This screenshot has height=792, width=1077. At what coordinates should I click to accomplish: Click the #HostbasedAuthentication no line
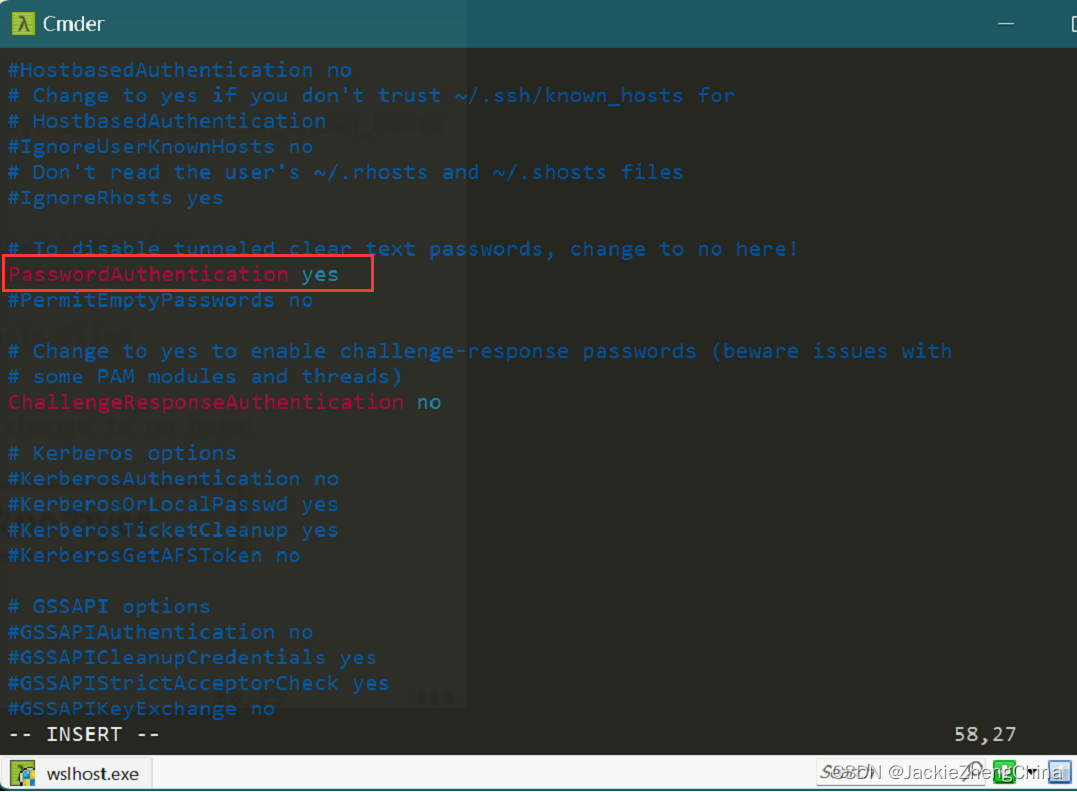point(180,70)
